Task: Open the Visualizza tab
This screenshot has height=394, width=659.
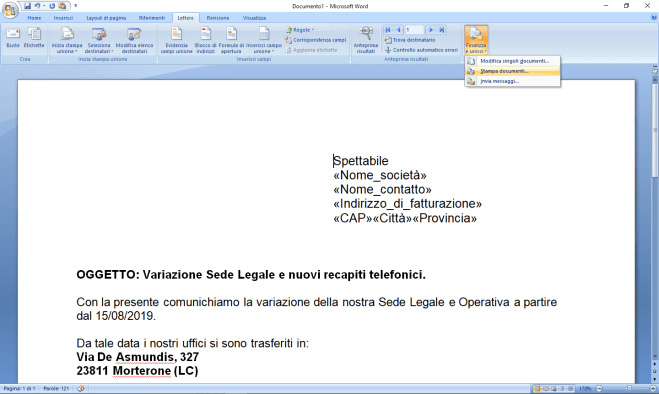Action: [254, 18]
